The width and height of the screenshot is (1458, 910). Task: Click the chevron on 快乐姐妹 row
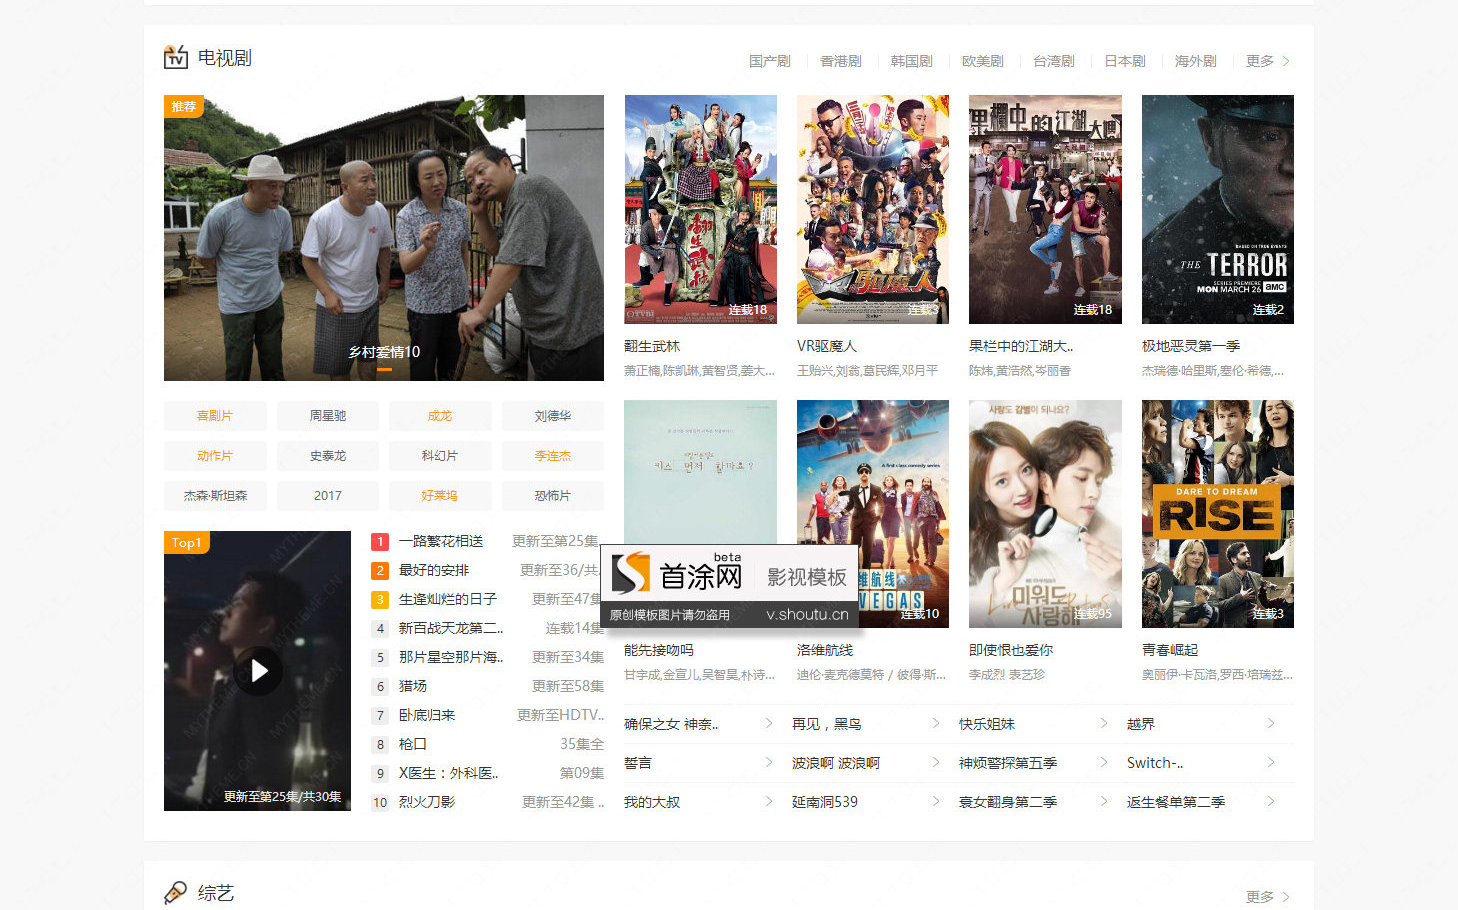tap(1103, 723)
